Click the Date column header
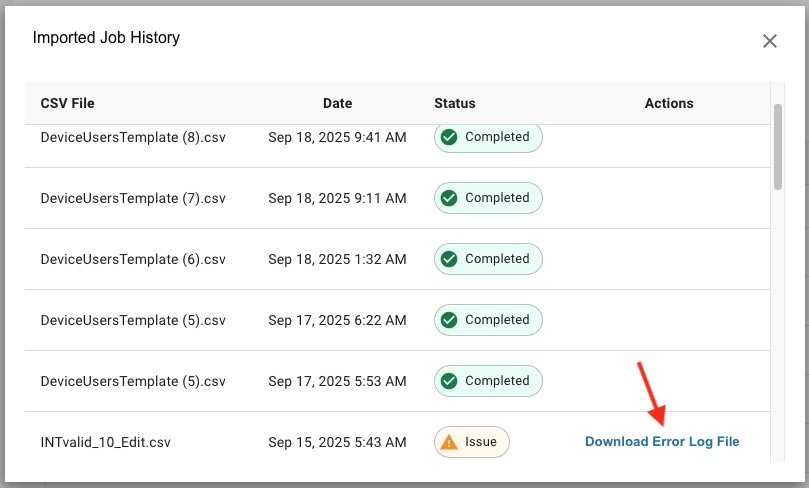This screenshot has height=488, width=809. click(x=337, y=103)
